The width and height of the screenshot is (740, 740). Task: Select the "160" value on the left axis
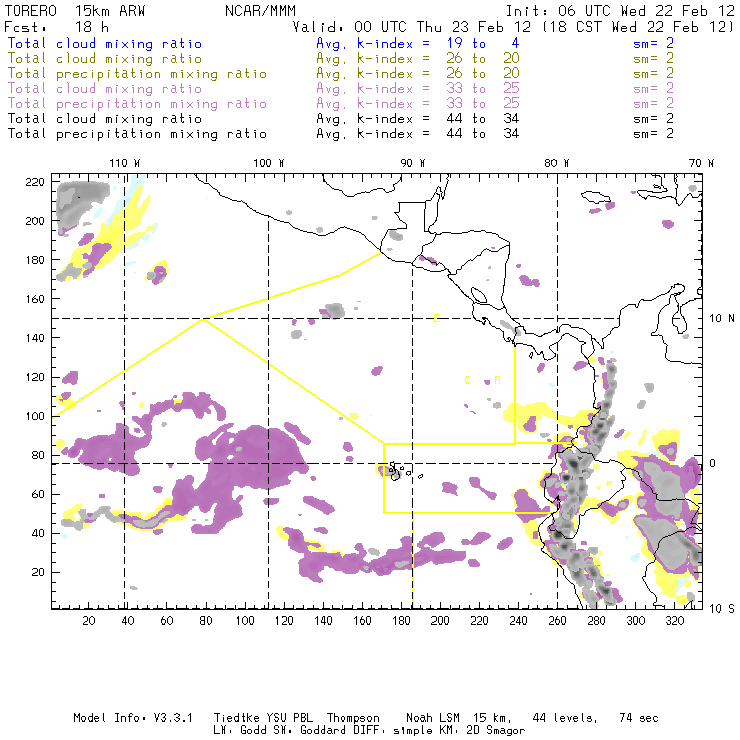(35, 299)
